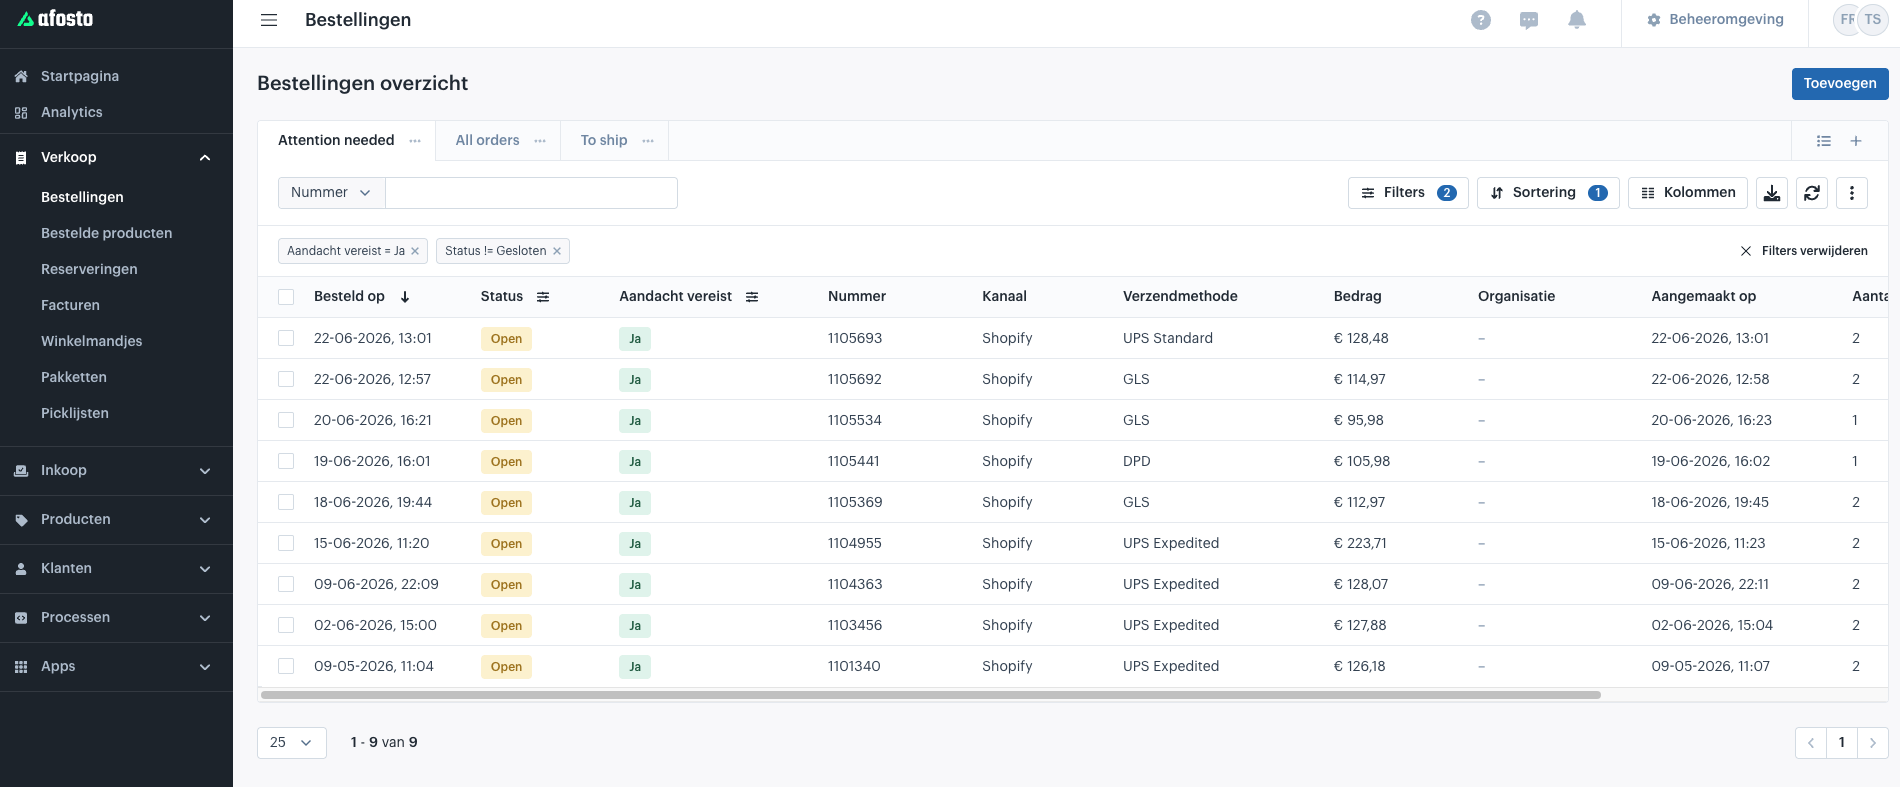The width and height of the screenshot is (1900, 787).
Task: Remove the Aandacht vereist = Ja filter
Action: tap(415, 251)
